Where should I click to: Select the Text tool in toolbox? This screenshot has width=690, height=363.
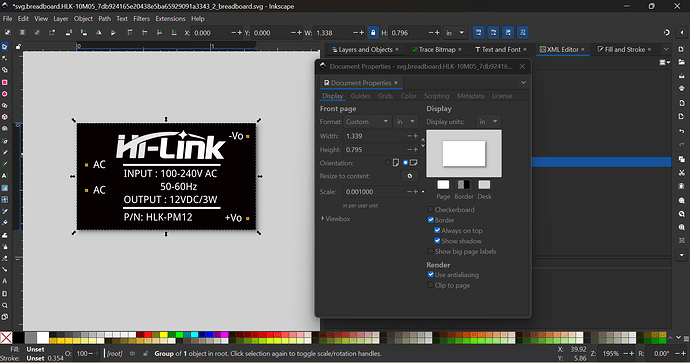tap(5, 176)
